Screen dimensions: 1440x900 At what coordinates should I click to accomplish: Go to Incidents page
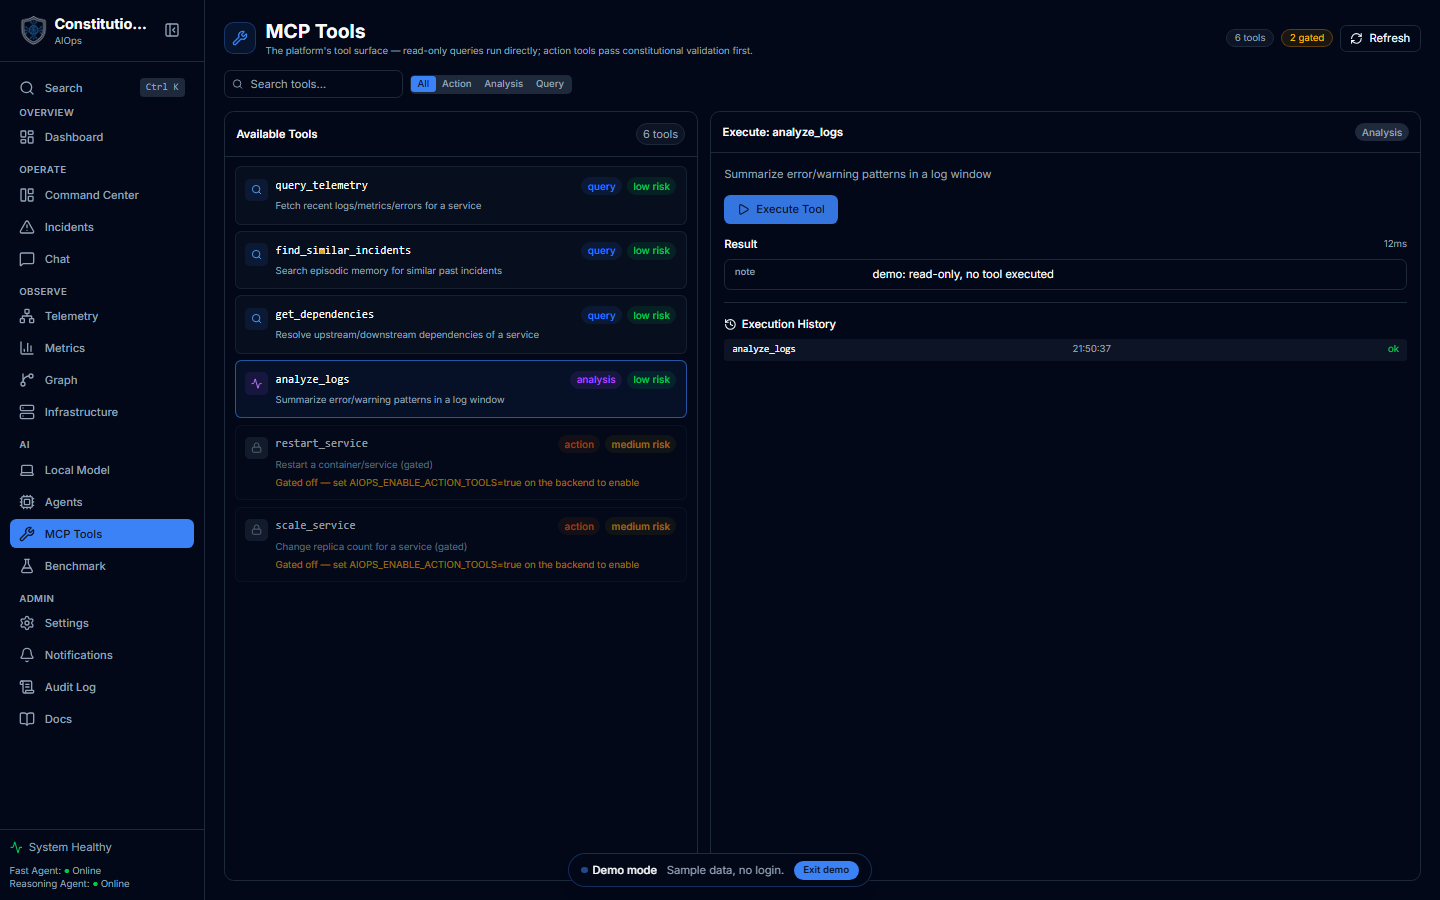(x=102, y=227)
